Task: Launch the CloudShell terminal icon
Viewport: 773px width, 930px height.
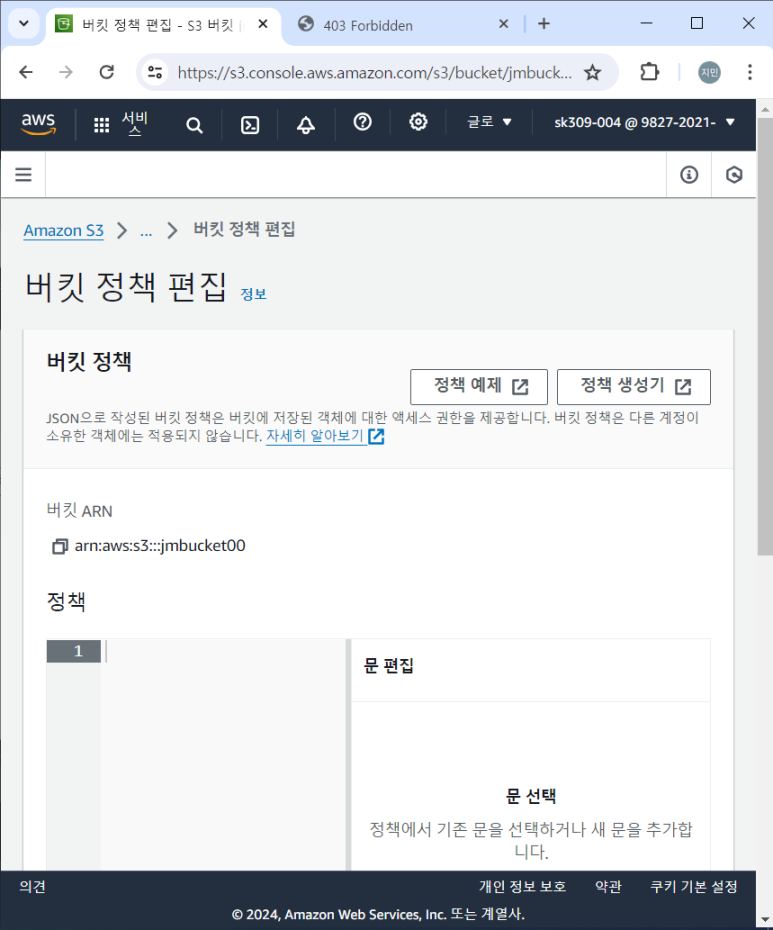Action: coord(250,125)
